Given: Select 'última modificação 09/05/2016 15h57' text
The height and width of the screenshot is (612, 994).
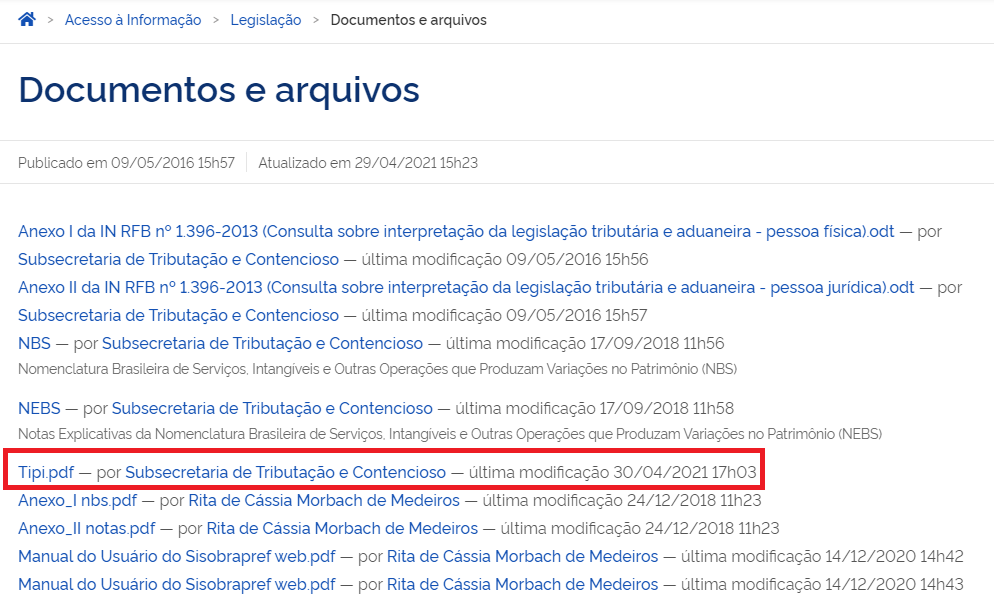Looking at the screenshot, I should coord(504,315).
